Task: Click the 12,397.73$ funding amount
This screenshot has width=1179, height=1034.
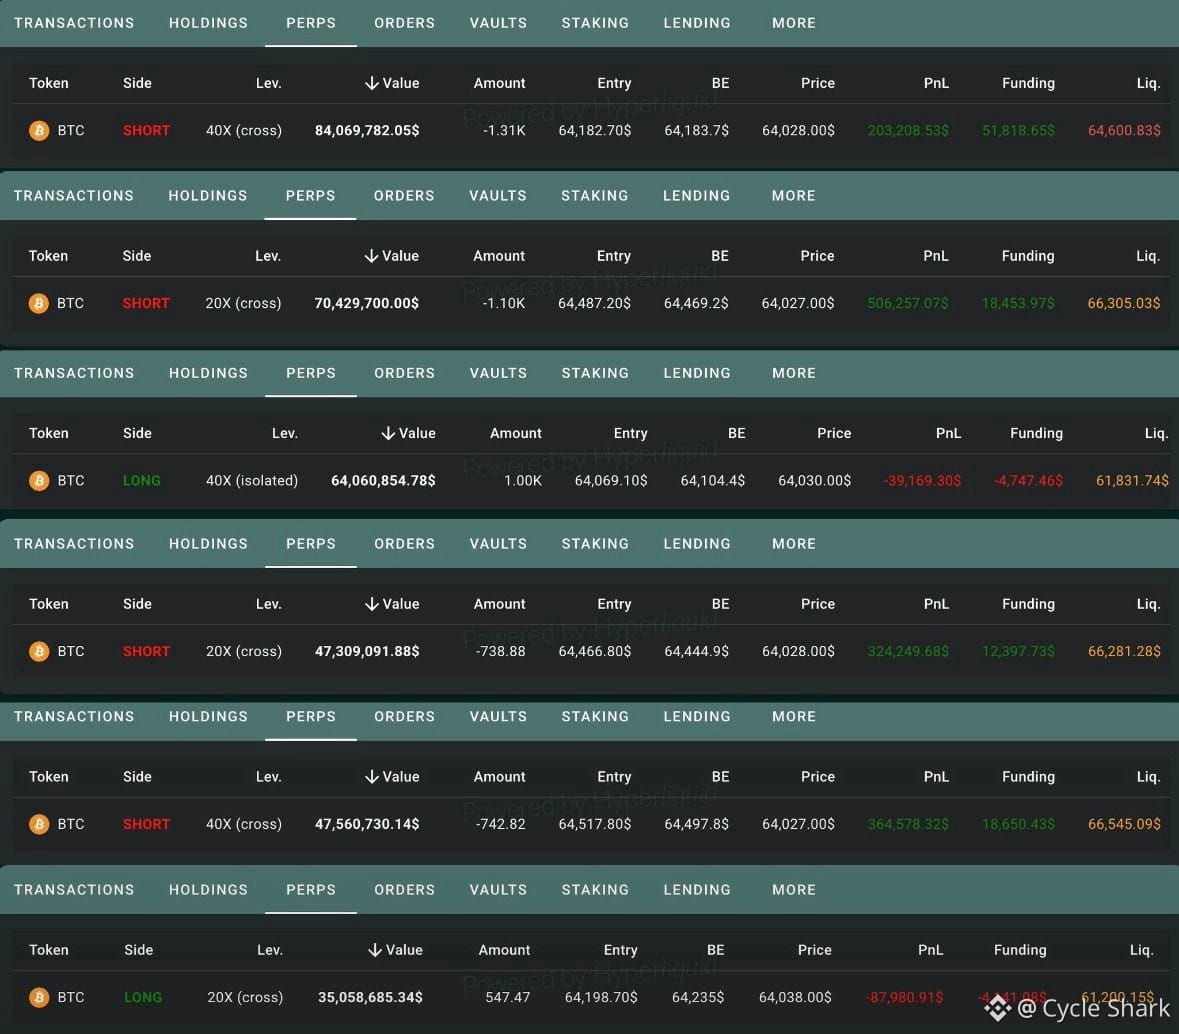Action: [x=1018, y=651]
